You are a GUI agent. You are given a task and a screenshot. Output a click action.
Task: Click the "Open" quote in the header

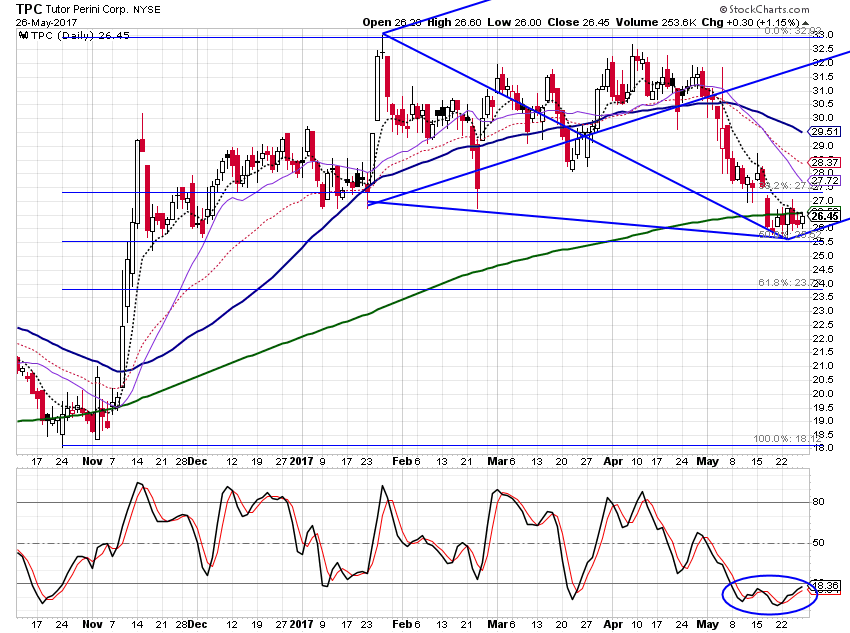(x=392, y=23)
